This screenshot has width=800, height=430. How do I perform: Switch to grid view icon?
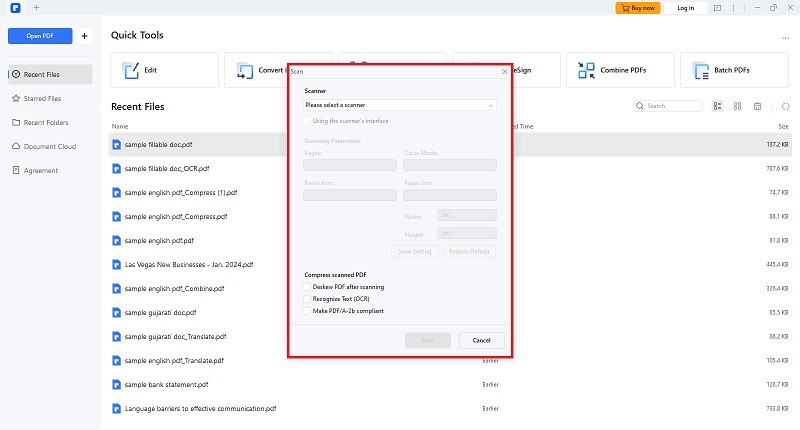(737, 106)
